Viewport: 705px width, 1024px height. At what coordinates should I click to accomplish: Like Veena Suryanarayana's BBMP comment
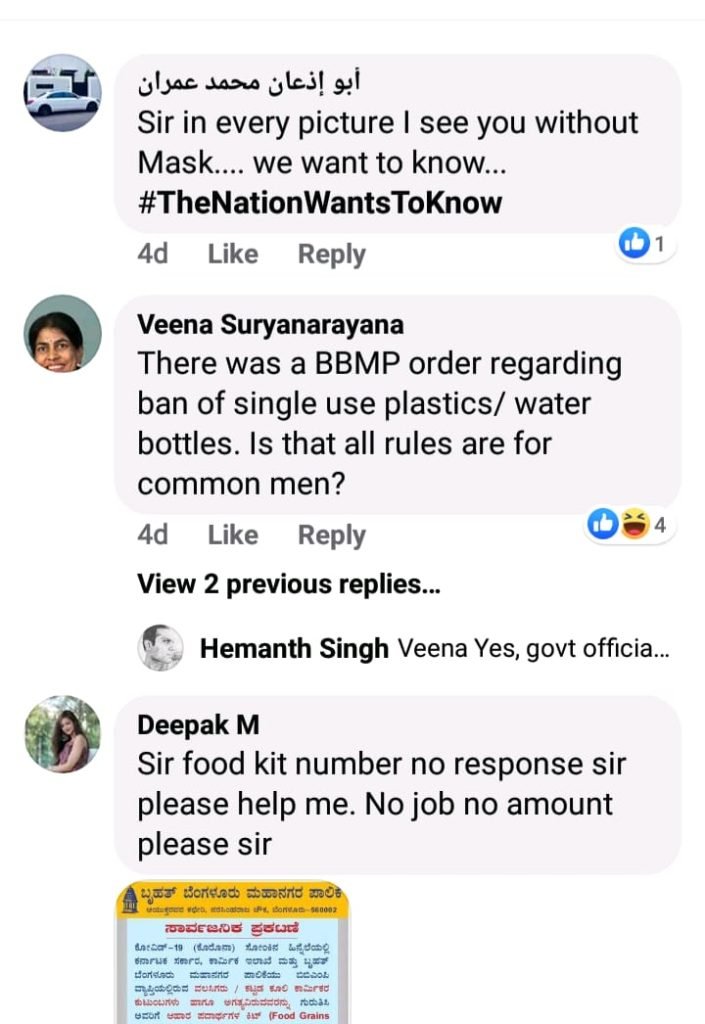[232, 535]
